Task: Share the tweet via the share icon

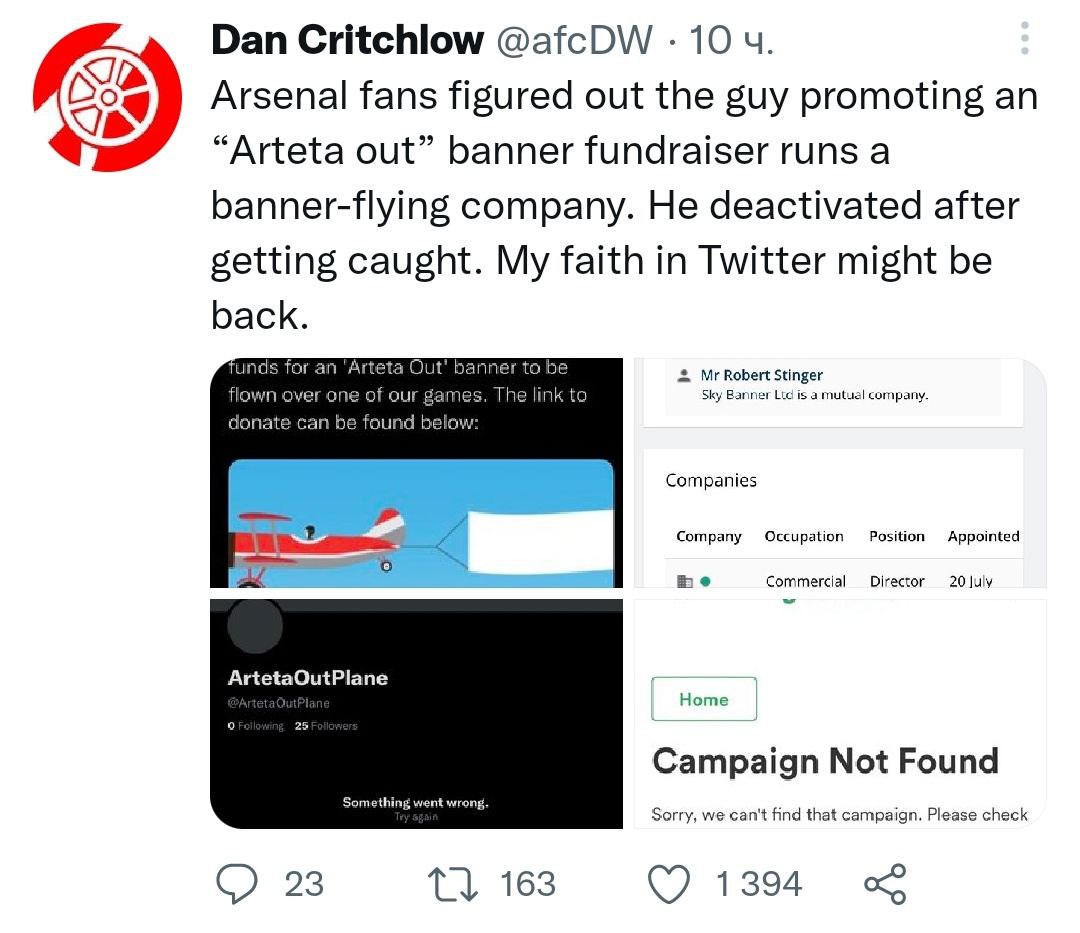Action: 884,884
